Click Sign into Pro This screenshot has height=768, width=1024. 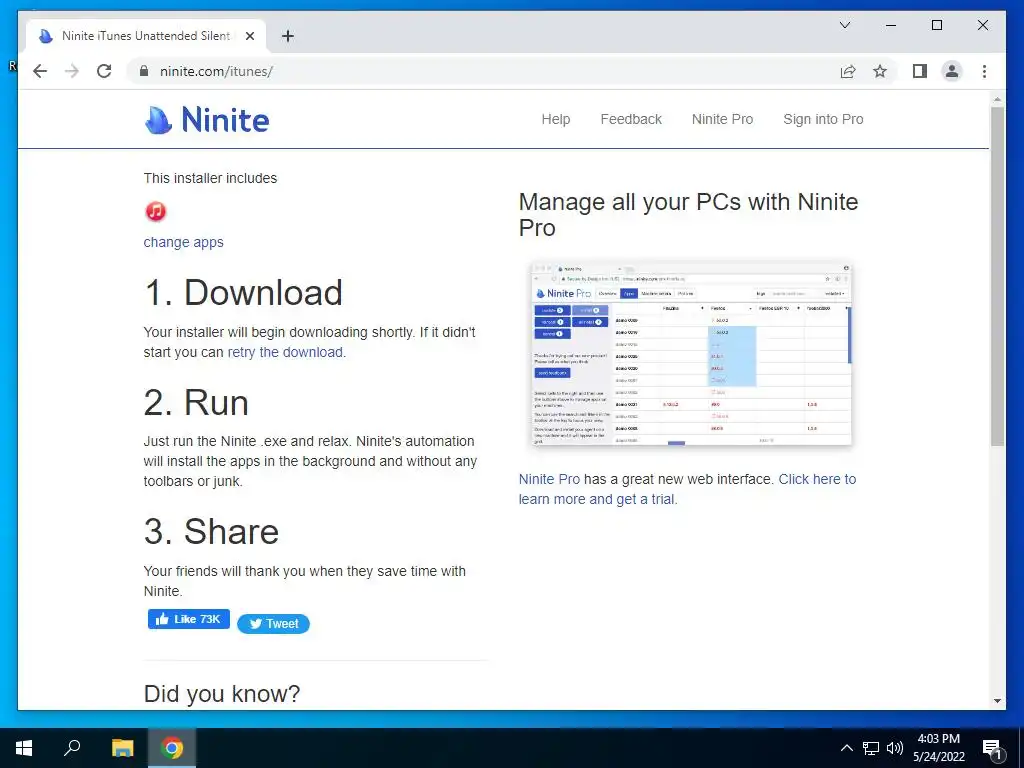coord(823,120)
